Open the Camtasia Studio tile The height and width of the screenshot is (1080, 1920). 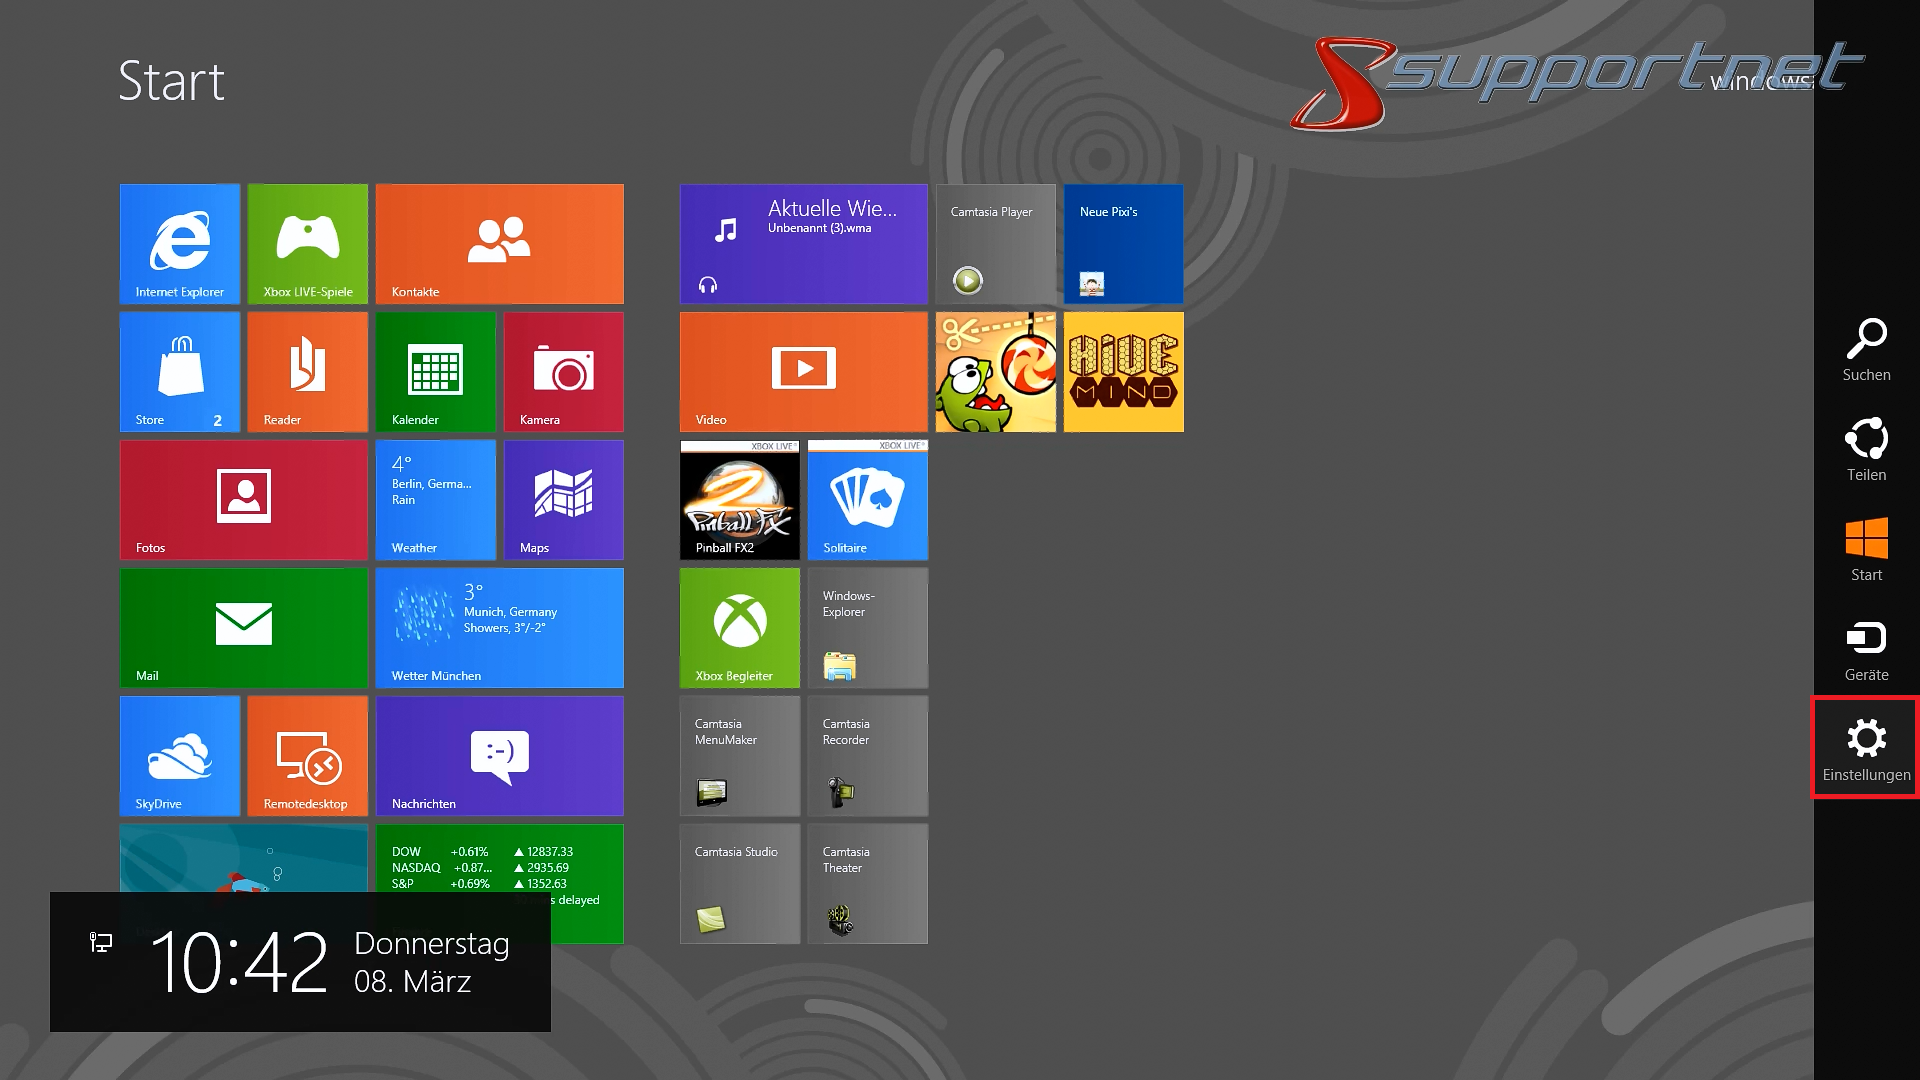point(740,884)
